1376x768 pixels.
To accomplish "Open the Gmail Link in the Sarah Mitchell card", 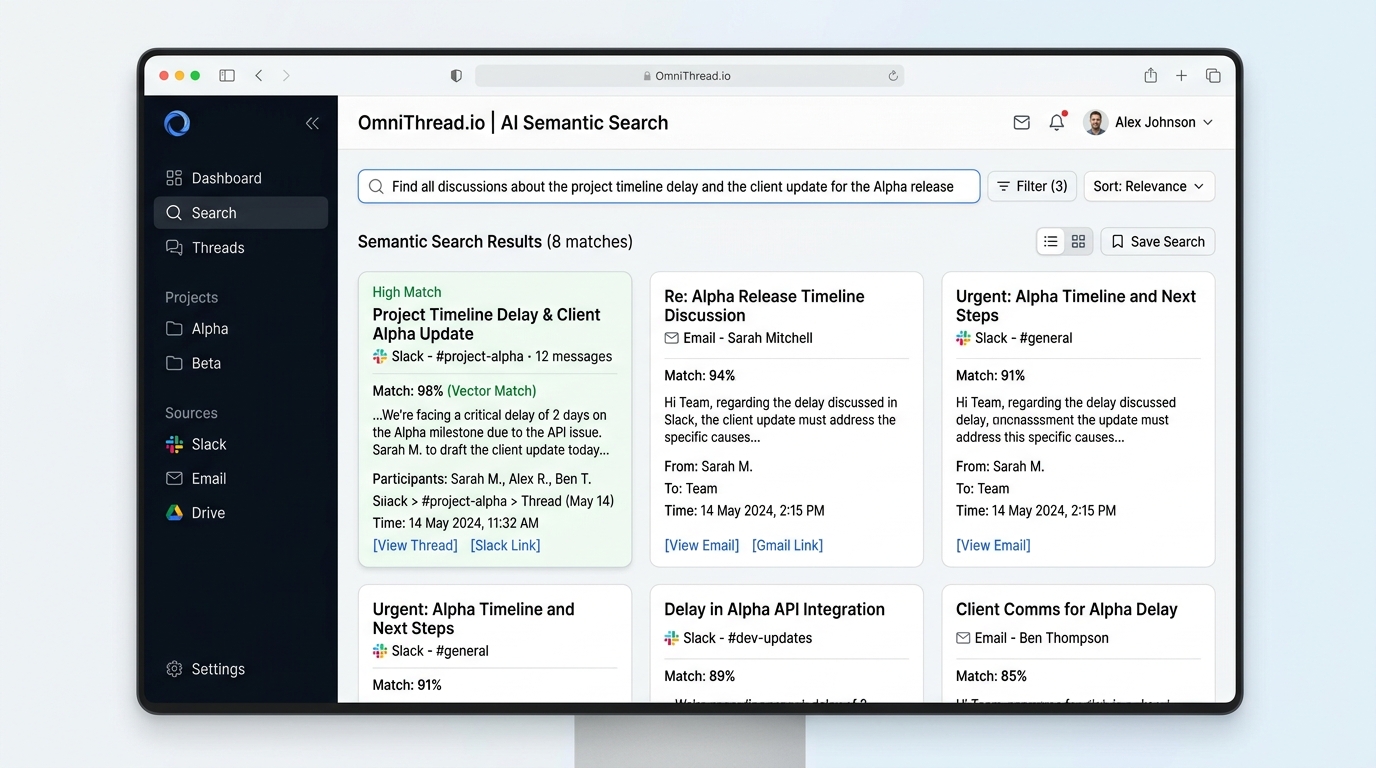I will pos(788,545).
